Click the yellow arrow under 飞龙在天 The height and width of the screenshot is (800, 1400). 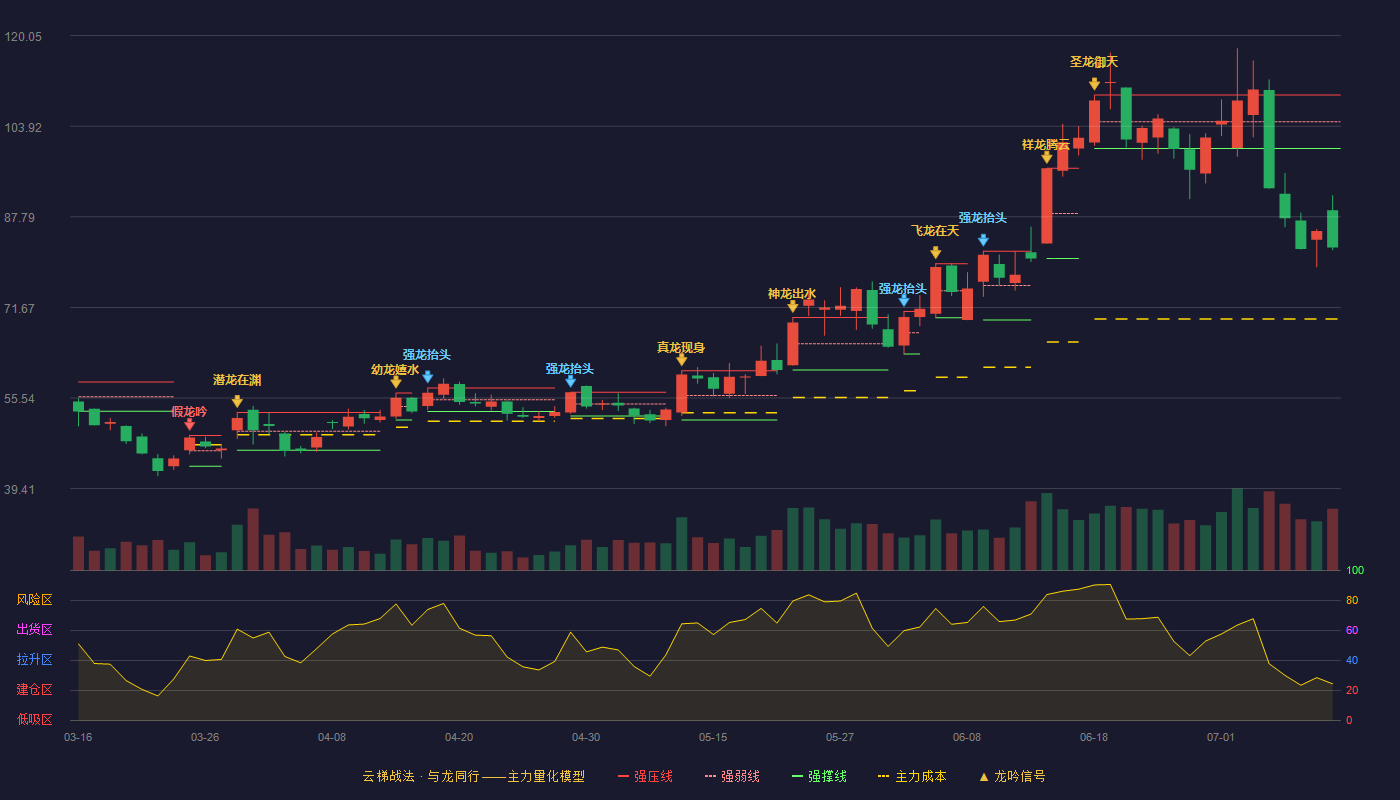pos(935,253)
